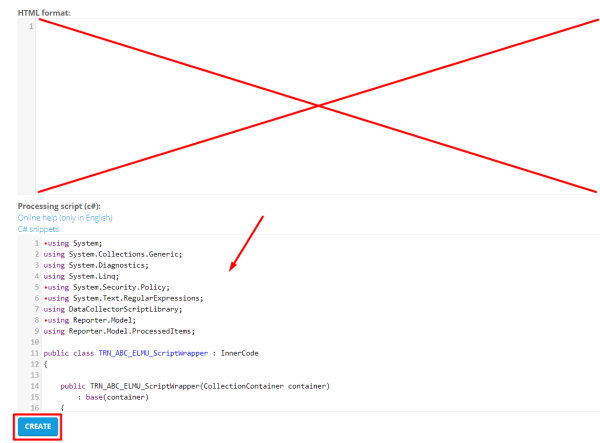The width and height of the screenshot is (600, 443).
Task: Click line number 1 in HTML format editor
Action: pyautogui.click(x=30, y=26)
